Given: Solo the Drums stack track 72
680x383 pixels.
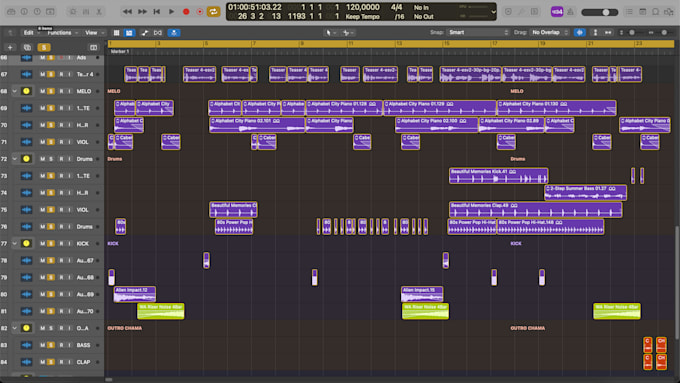Looking at the screenshot, I should 51,159.
